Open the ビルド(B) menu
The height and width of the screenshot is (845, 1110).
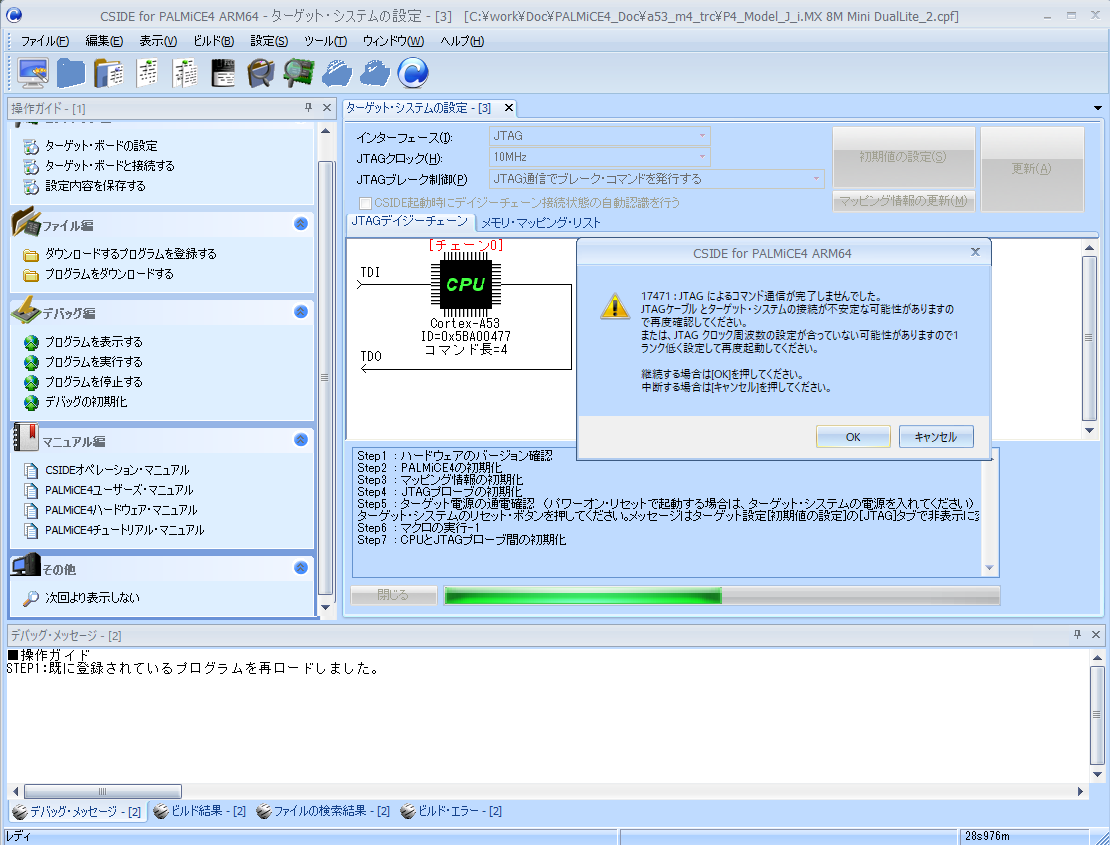(213, 41)
